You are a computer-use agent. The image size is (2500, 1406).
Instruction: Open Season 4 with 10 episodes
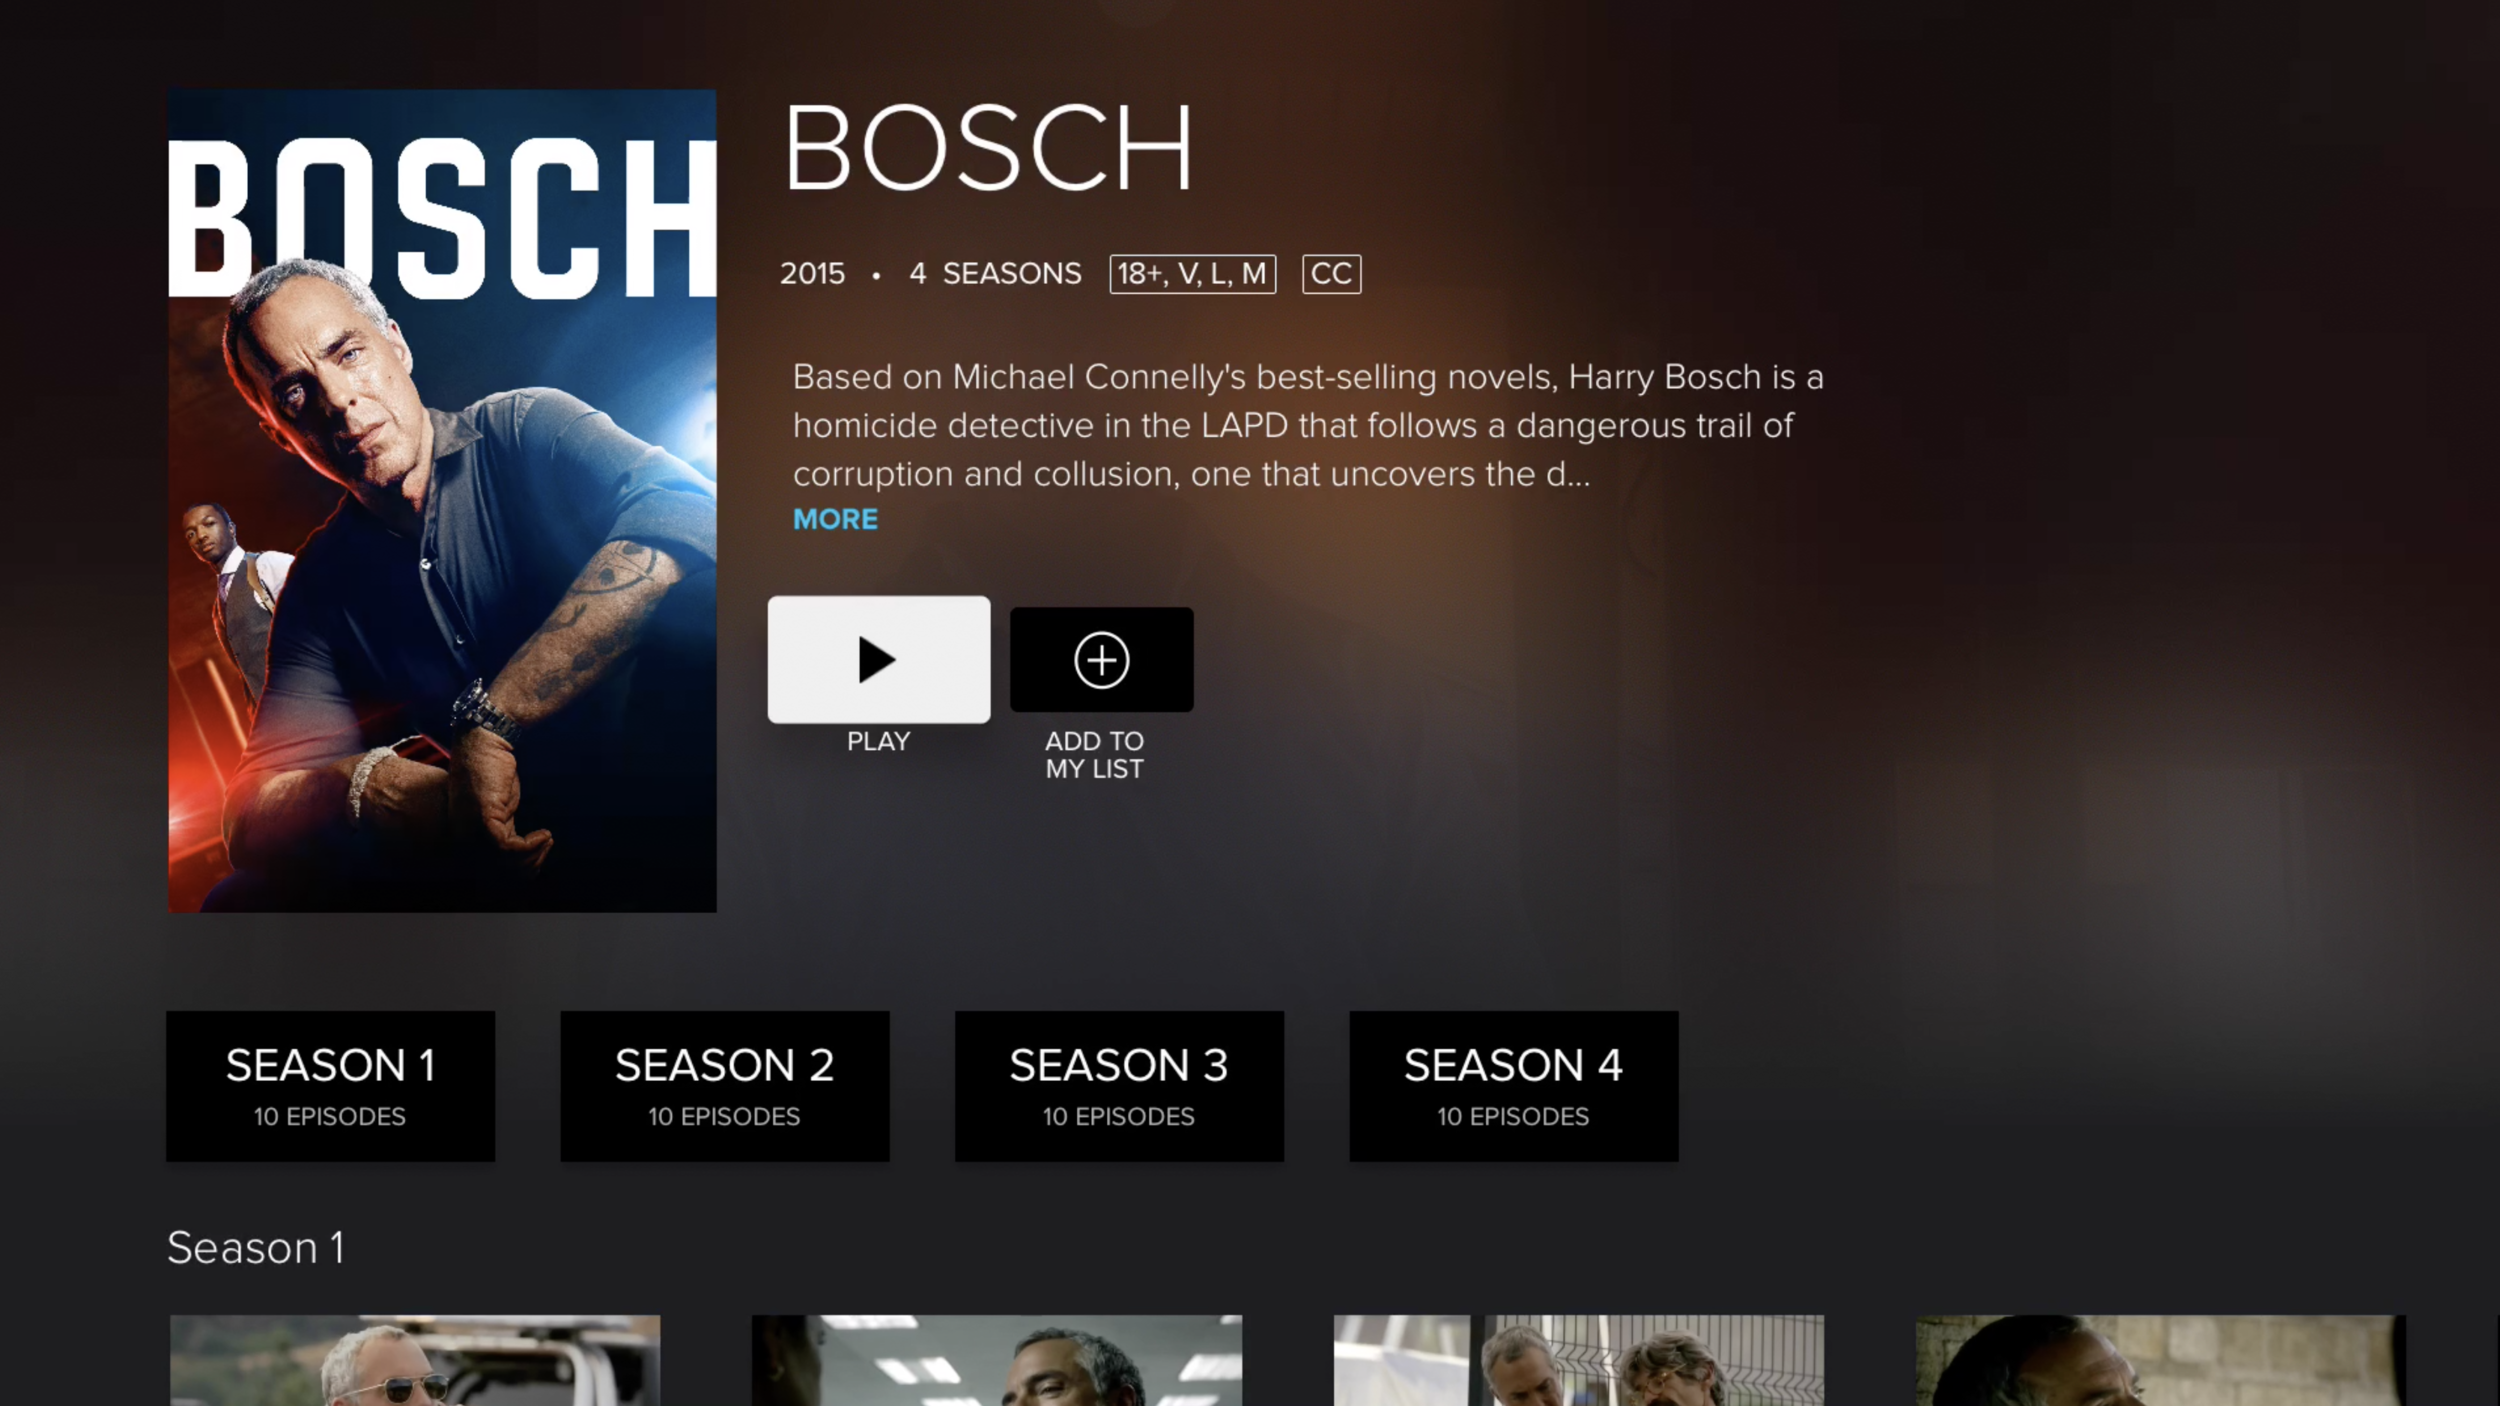click(x=1514, y=1086)
